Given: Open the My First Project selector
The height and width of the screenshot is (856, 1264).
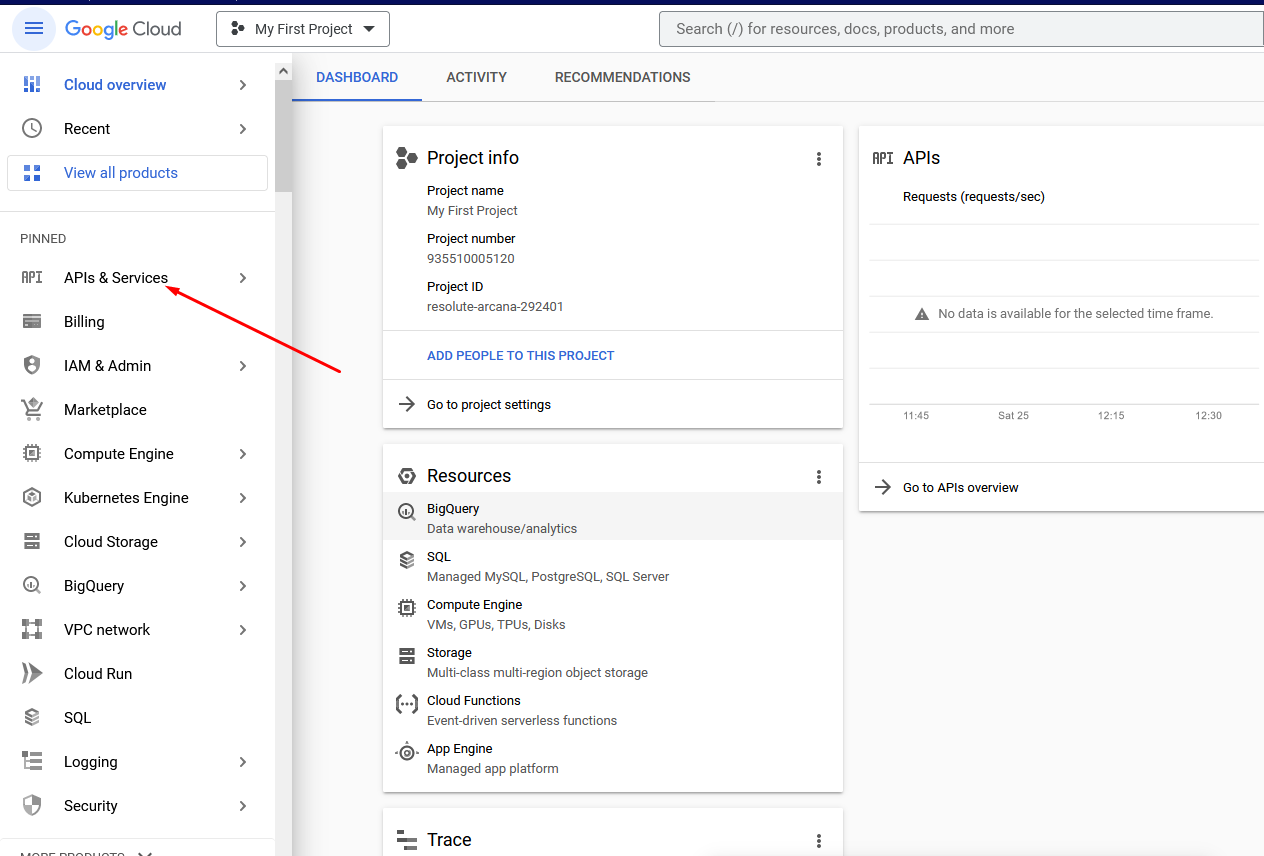Looking at the screenshot, I should (x=303, y=29).
